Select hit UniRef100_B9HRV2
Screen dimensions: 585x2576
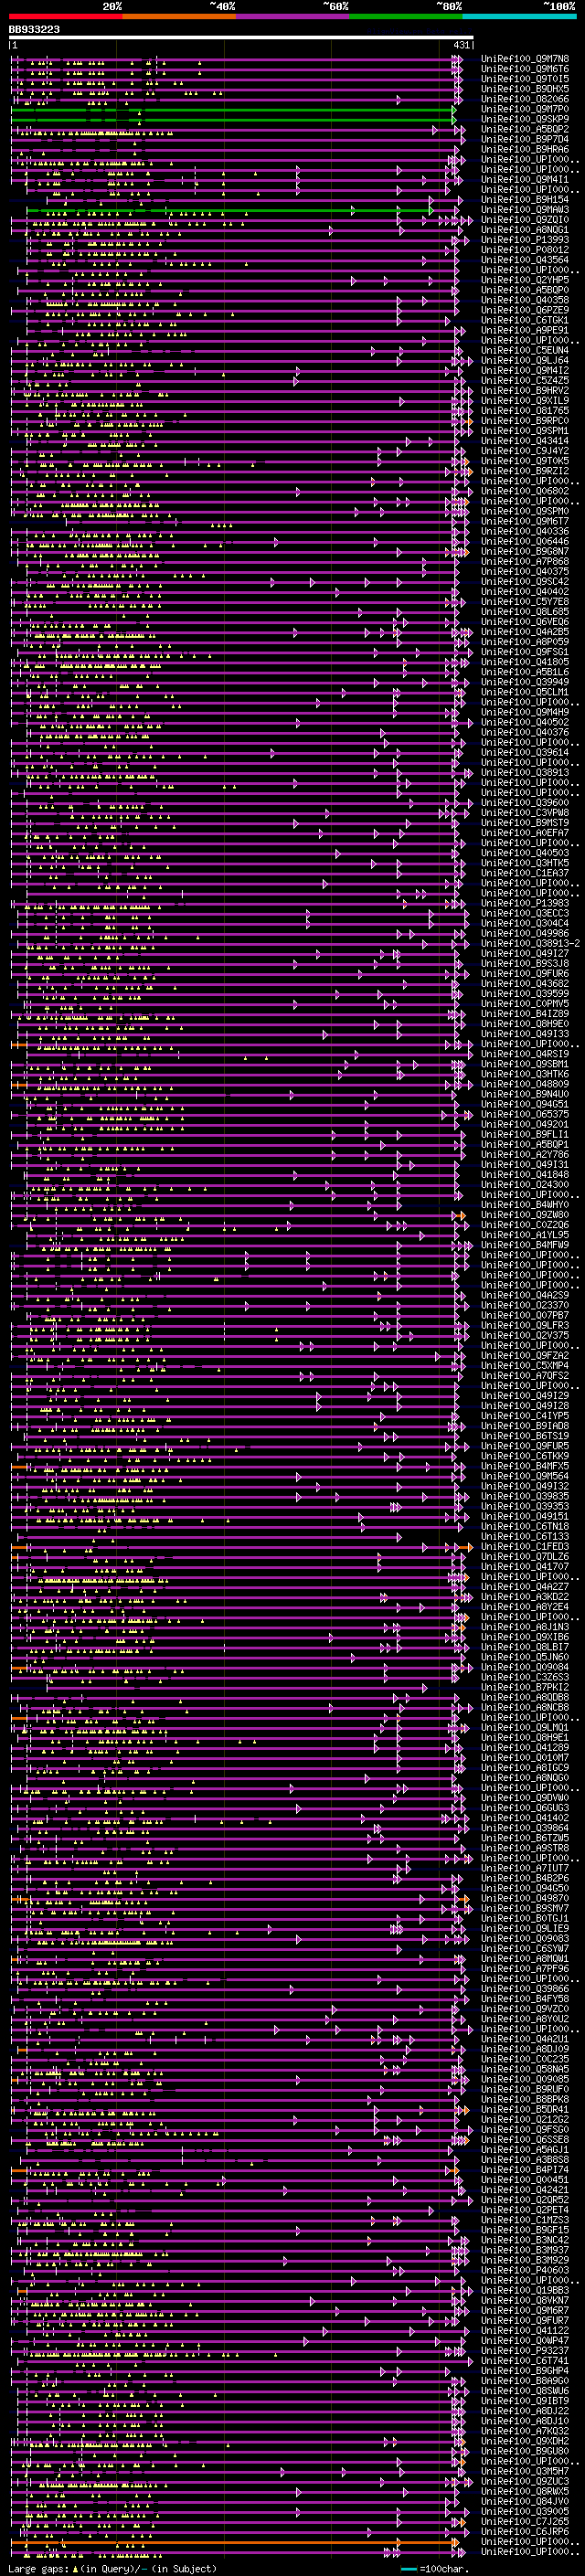[525, 390]
